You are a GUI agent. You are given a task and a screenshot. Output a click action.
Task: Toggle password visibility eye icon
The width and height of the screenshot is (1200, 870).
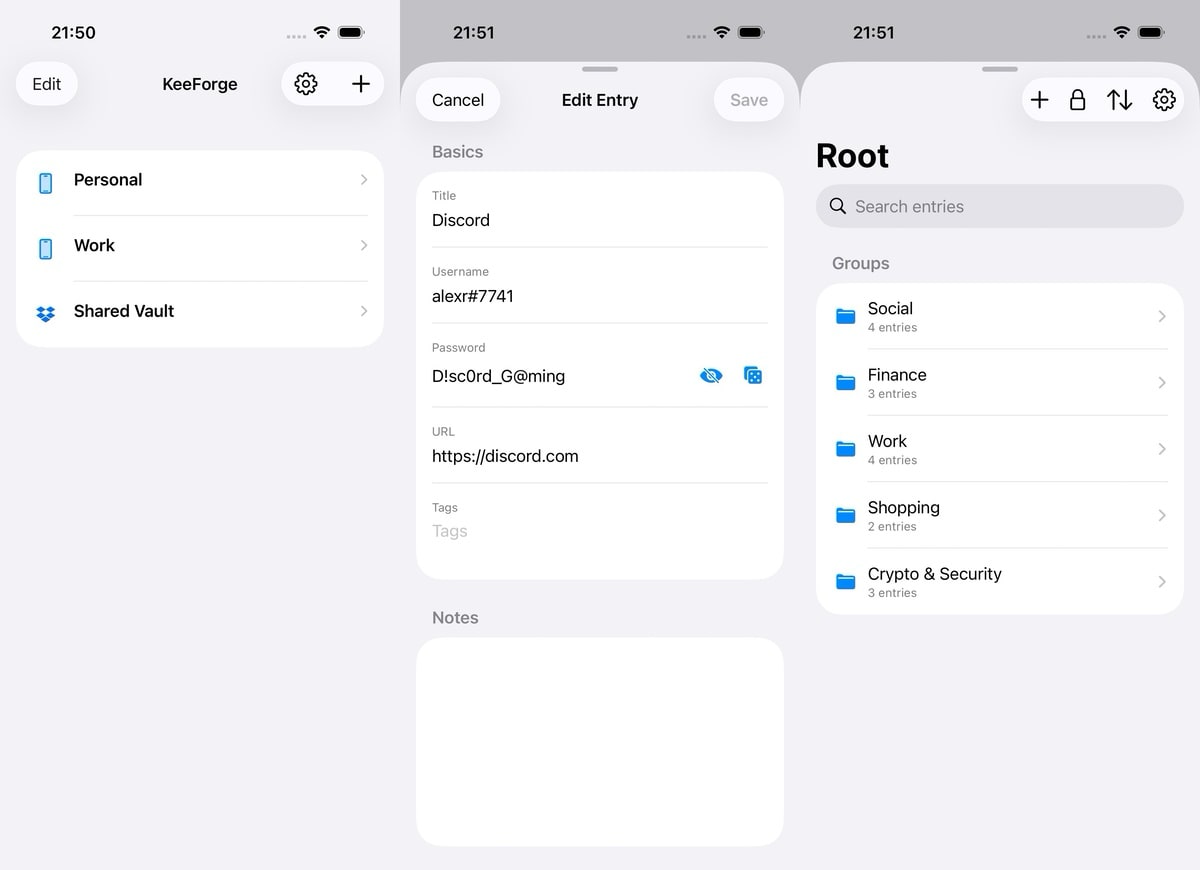coord(711,376)
